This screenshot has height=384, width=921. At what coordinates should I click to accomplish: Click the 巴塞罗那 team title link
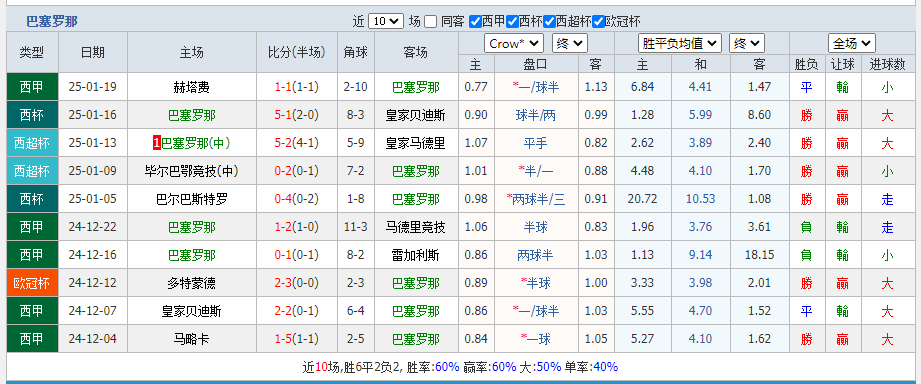point(52,22)
